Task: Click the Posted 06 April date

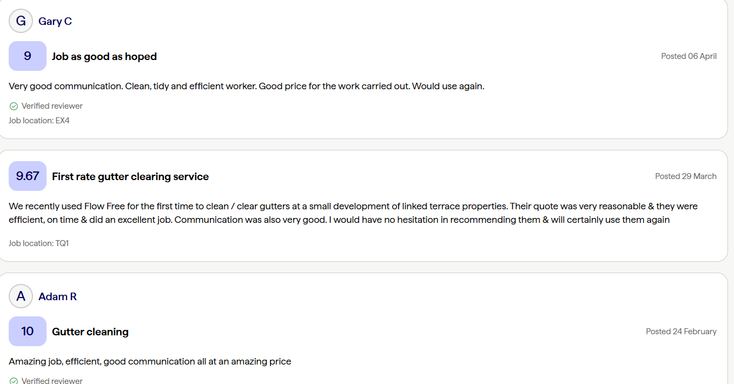Action: (x=689, y=56)
